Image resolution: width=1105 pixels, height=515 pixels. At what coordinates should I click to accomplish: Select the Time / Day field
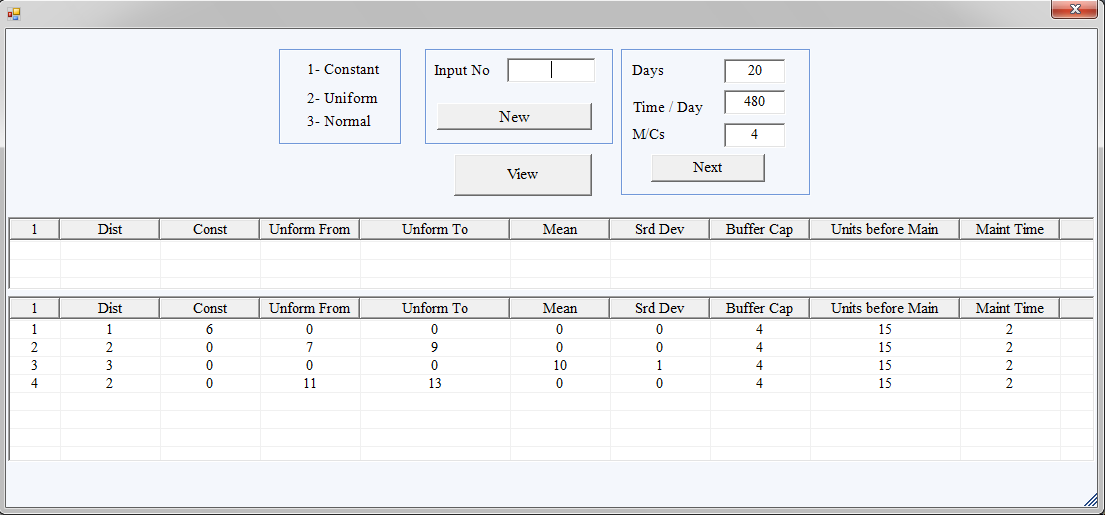(754, 102)
